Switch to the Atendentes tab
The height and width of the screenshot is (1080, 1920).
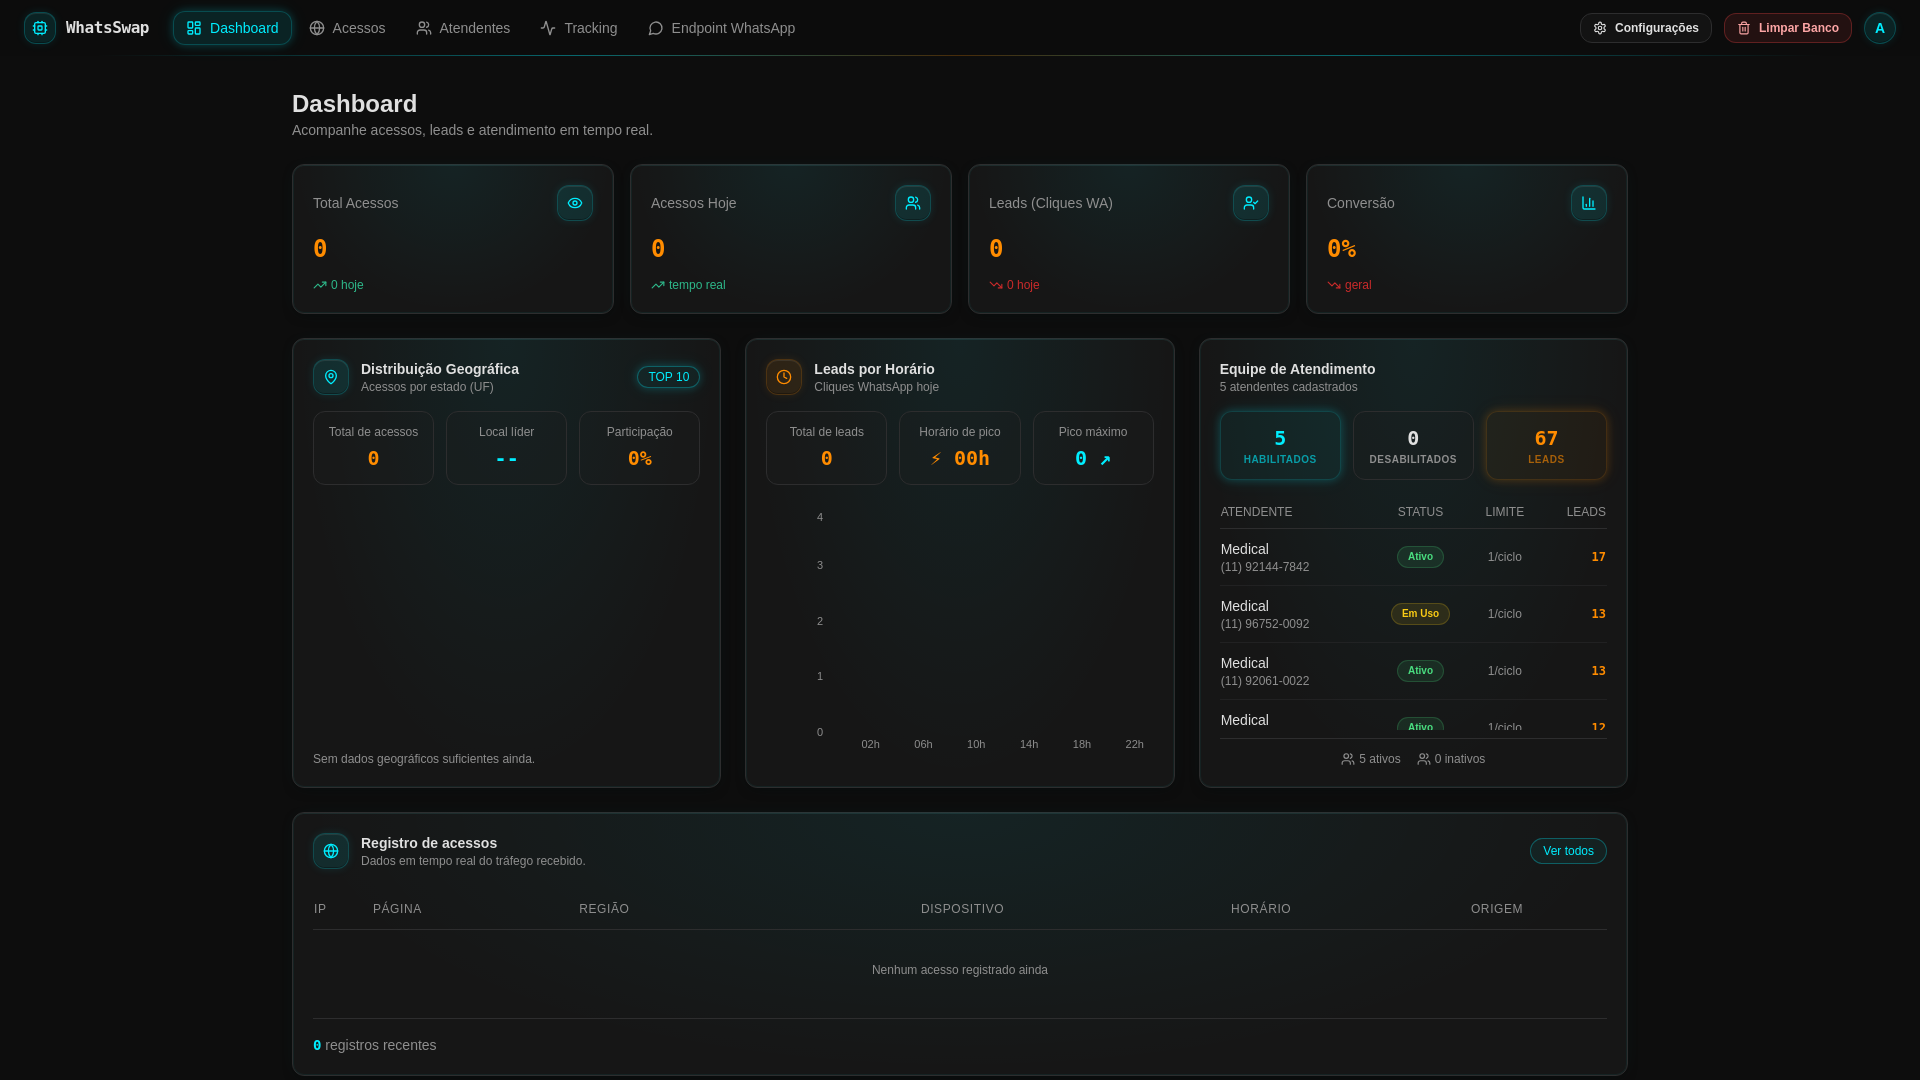point(463,28)
